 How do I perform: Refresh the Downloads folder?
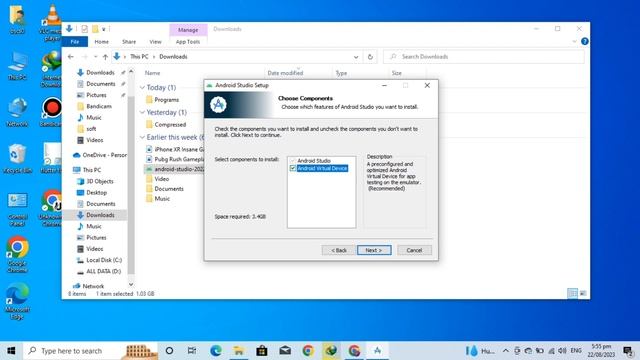[370, 57]
